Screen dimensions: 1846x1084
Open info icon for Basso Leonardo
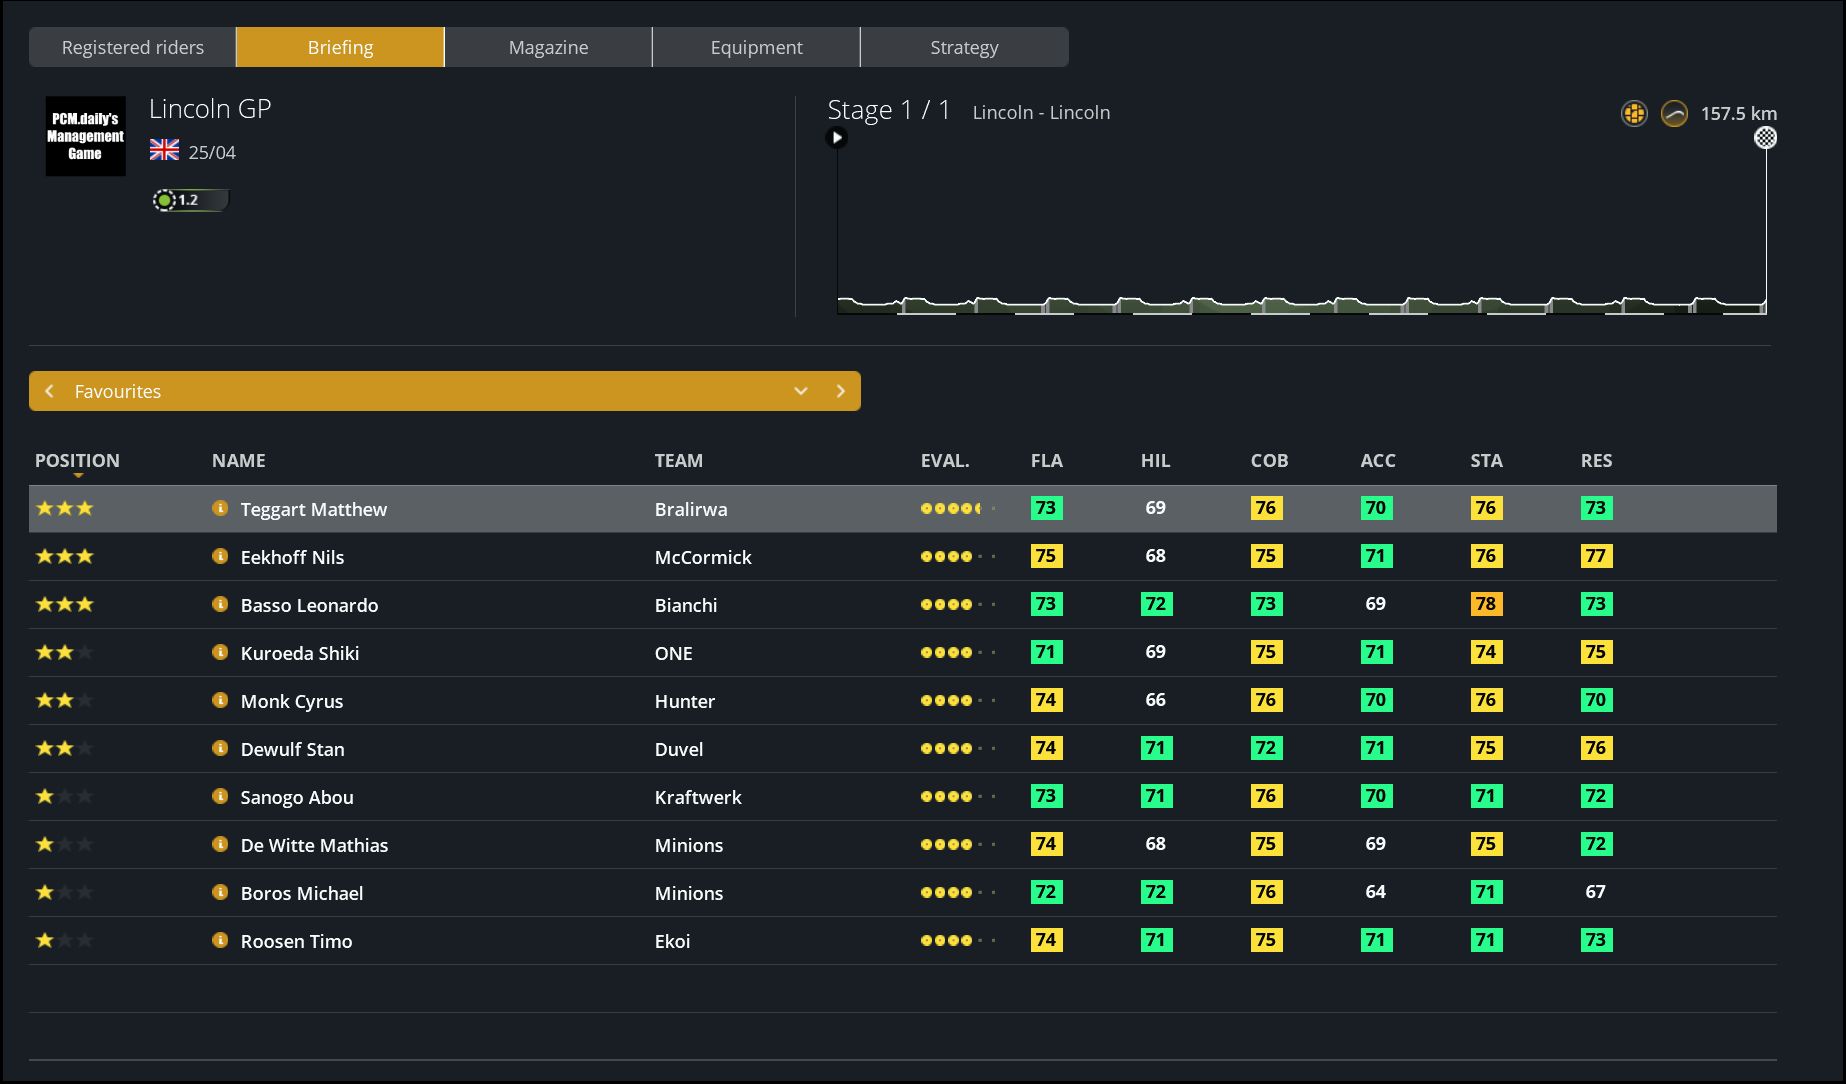(220, 604)
